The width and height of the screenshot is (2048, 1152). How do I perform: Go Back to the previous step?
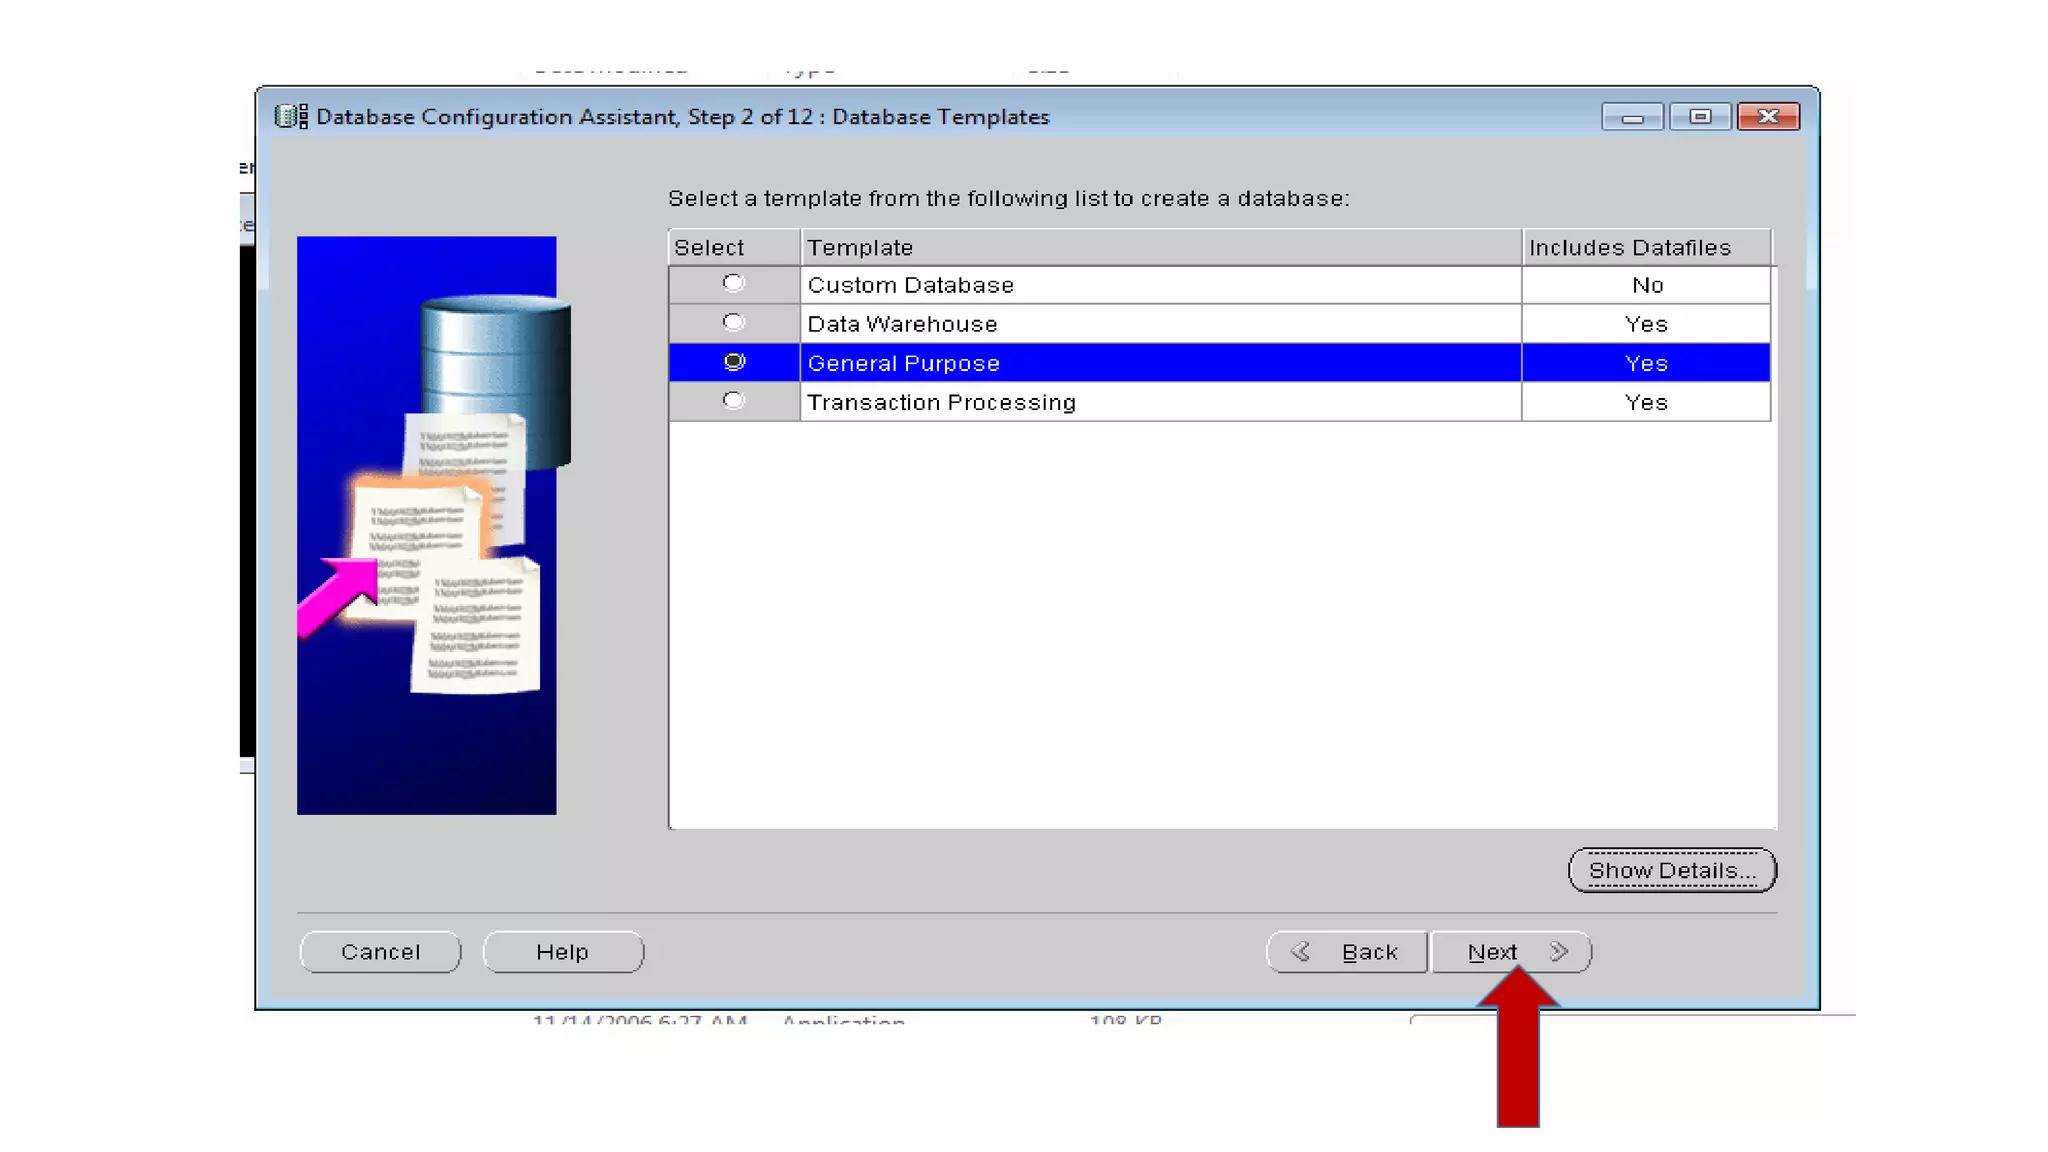(1346, 951)
